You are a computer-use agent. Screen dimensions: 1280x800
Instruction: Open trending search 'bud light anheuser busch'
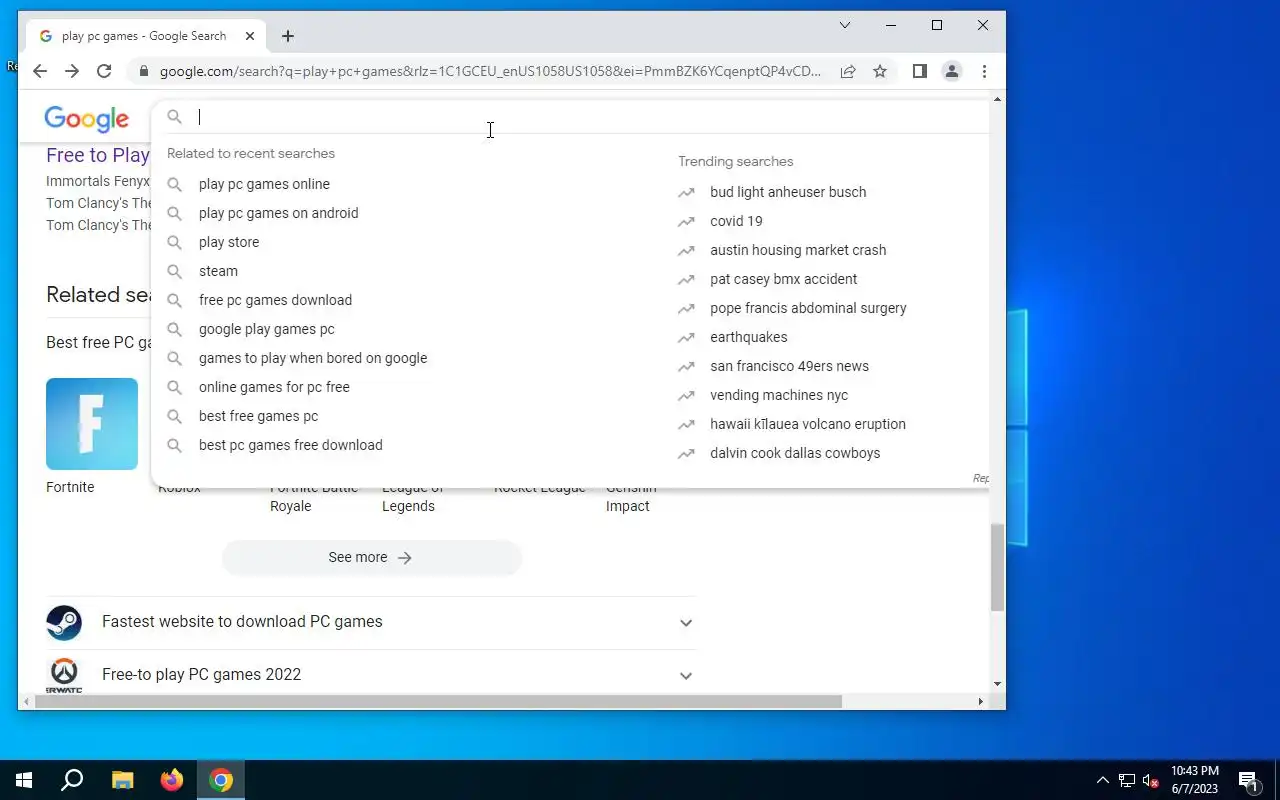pos(788,192)
